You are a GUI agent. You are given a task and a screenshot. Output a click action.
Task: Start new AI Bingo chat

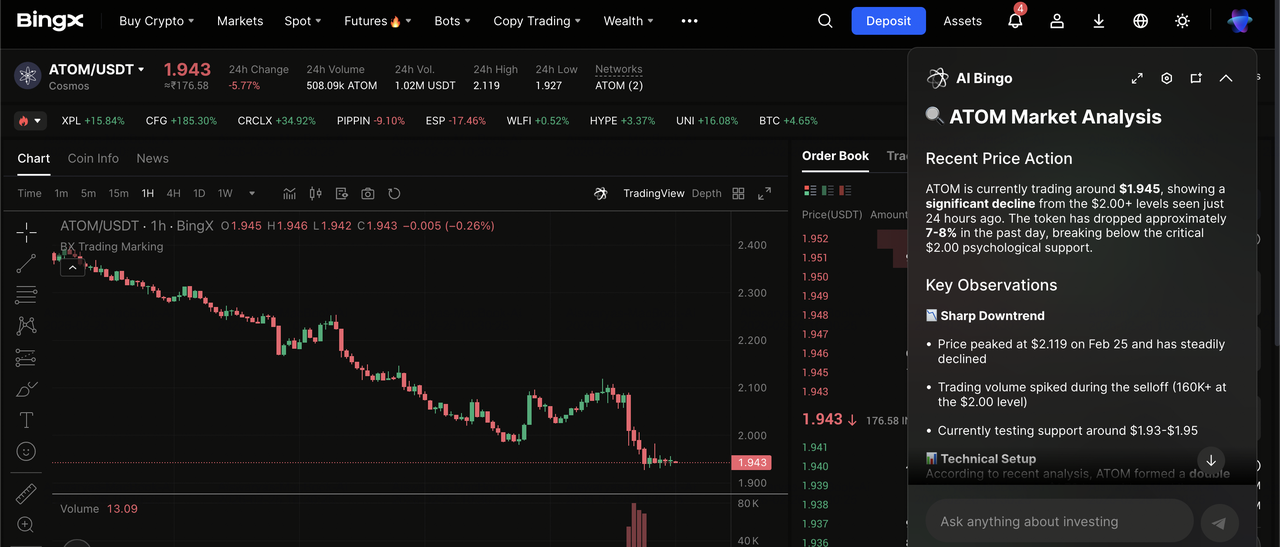point(1196,78)
